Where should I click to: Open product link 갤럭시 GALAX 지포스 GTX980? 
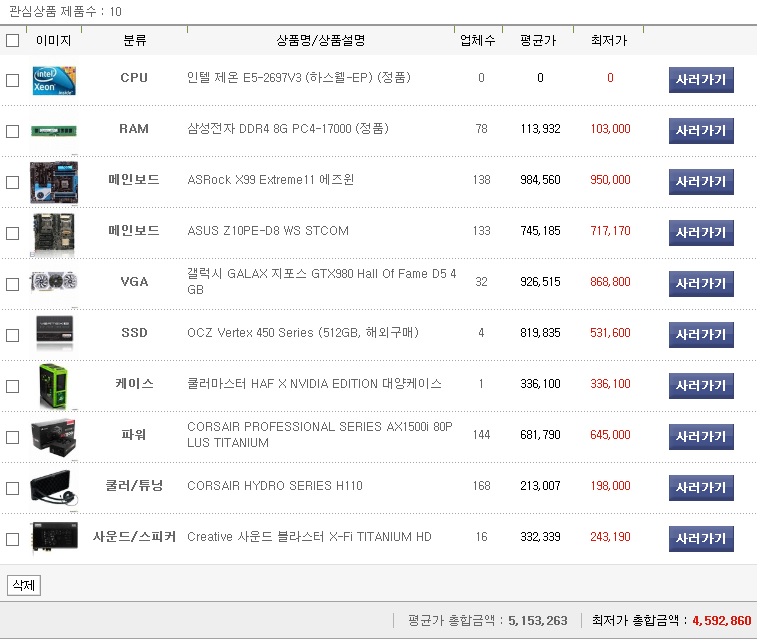coord(322,282)
